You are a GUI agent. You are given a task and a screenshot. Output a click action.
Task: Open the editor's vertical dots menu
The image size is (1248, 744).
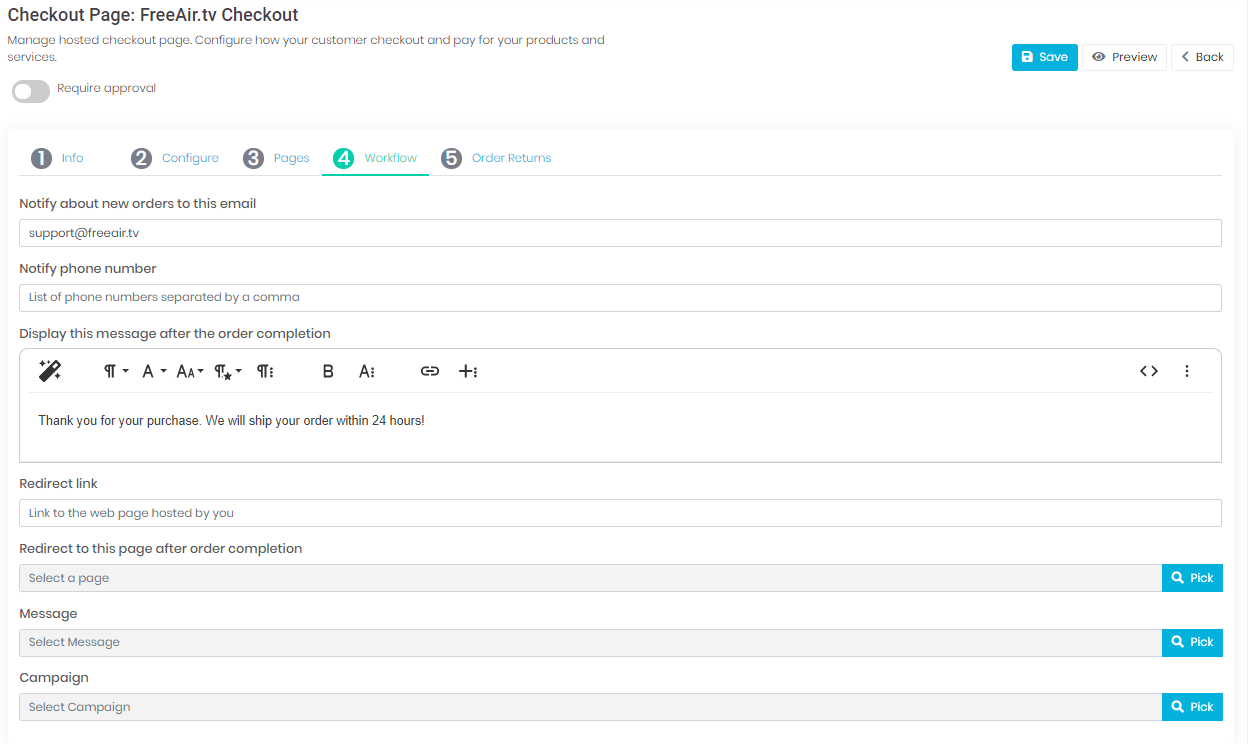(x=1187, y=371)
